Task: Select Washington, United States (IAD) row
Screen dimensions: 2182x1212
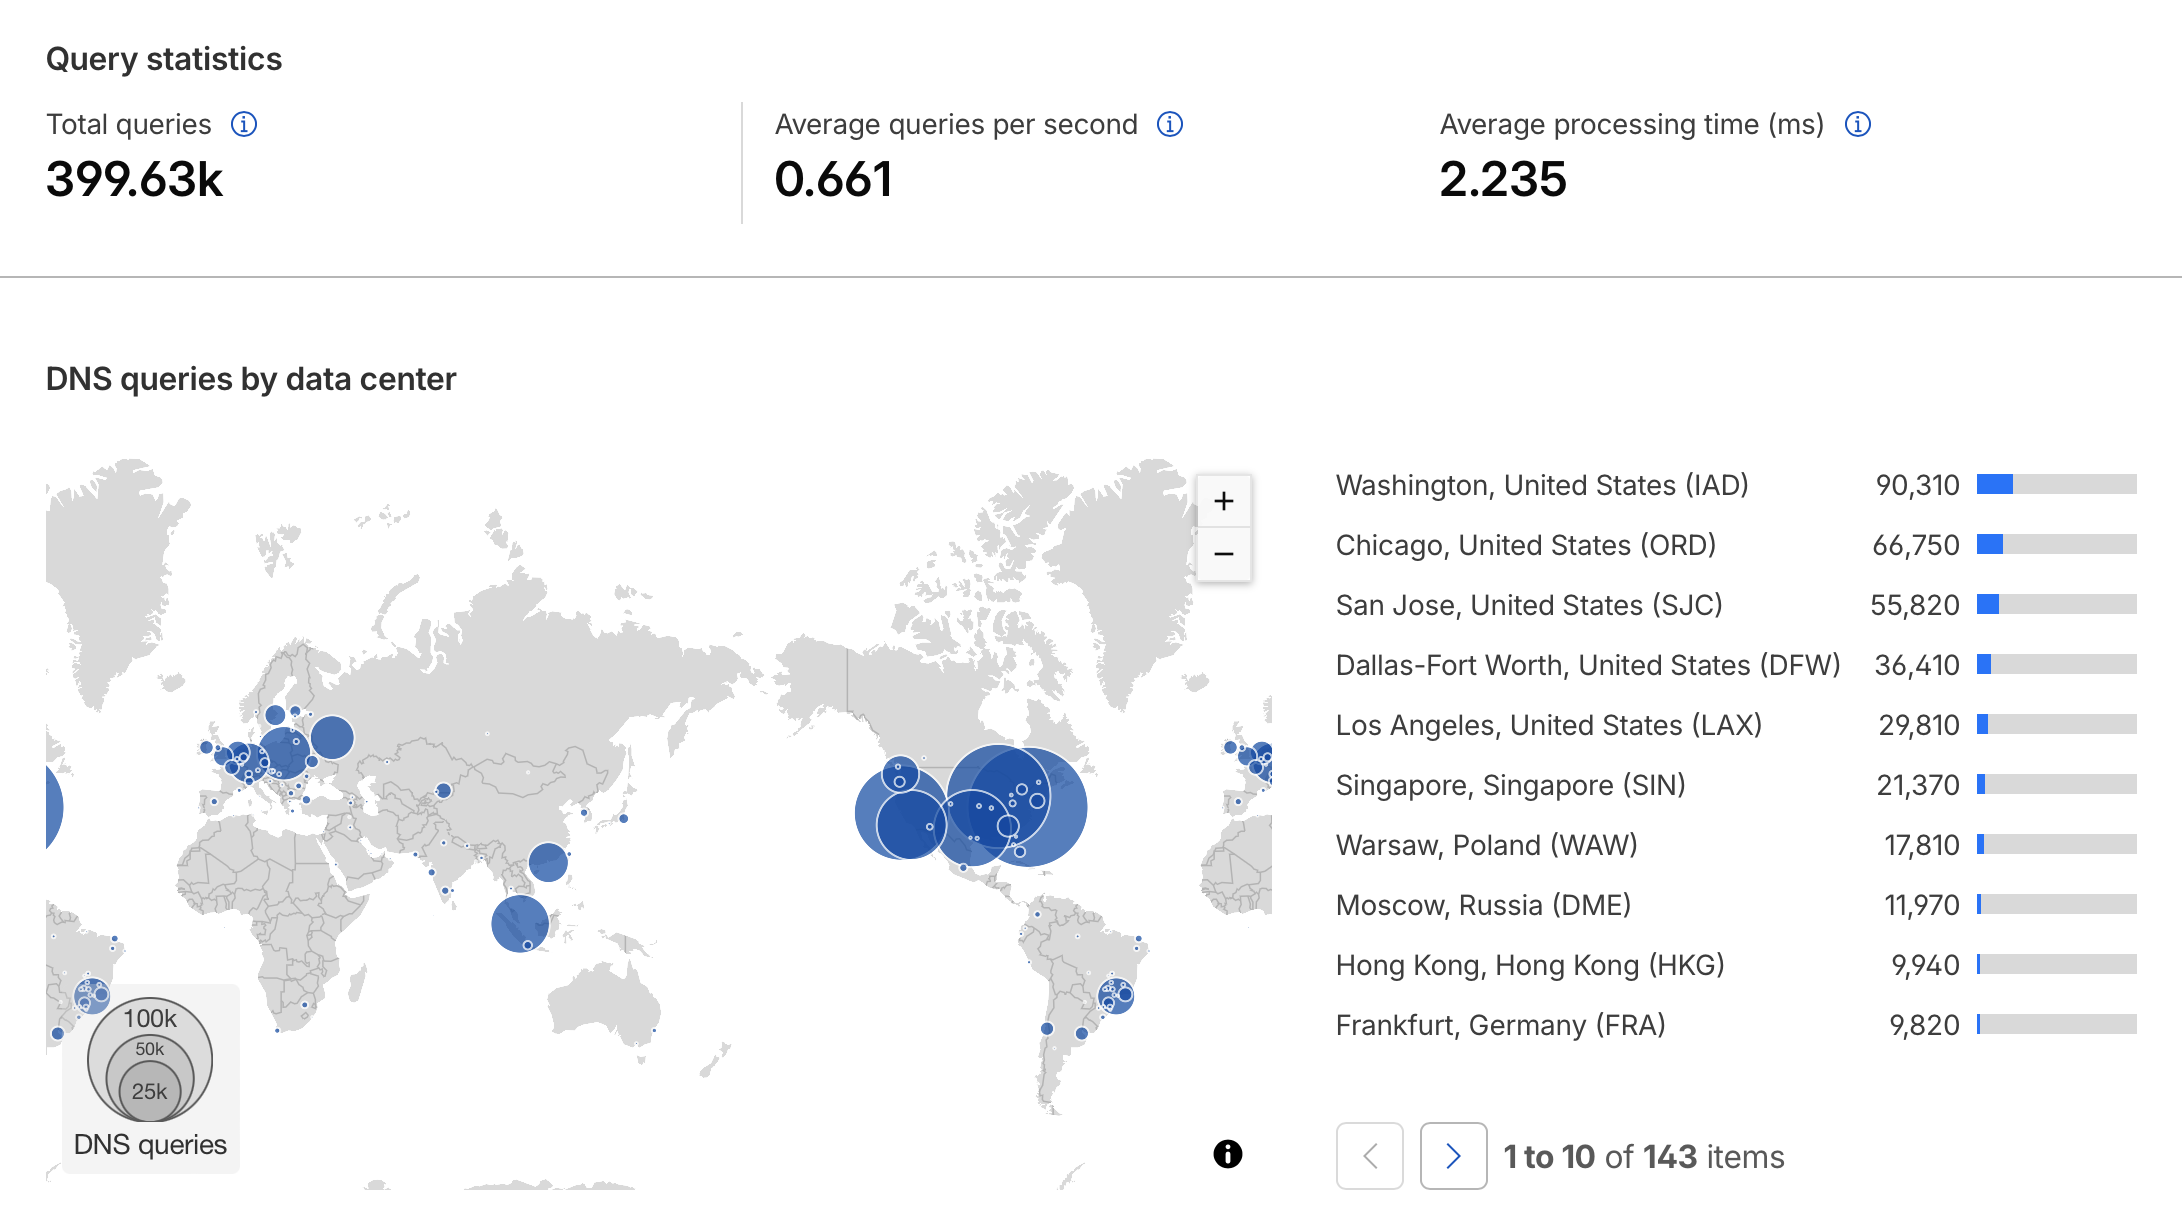Action: click(1542, 485)
